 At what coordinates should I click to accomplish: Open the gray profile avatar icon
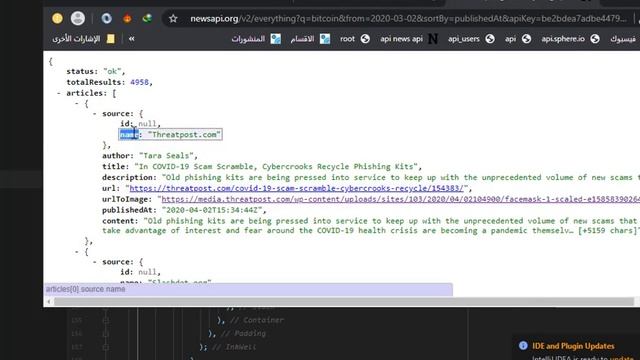(78, 18)
